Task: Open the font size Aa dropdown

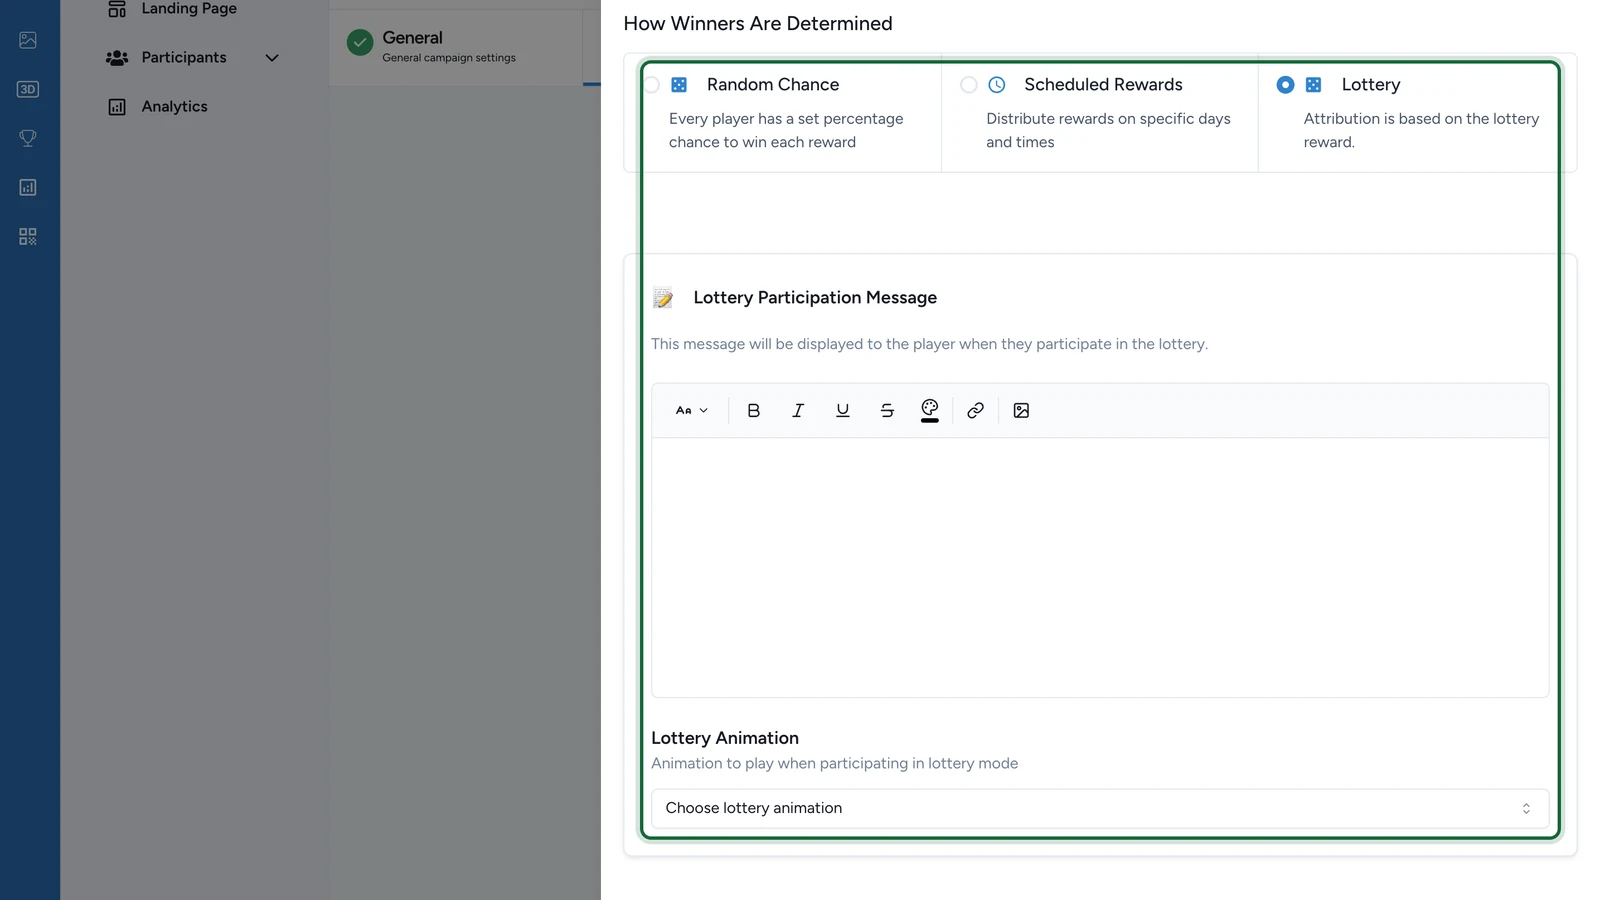Action: 692,410
